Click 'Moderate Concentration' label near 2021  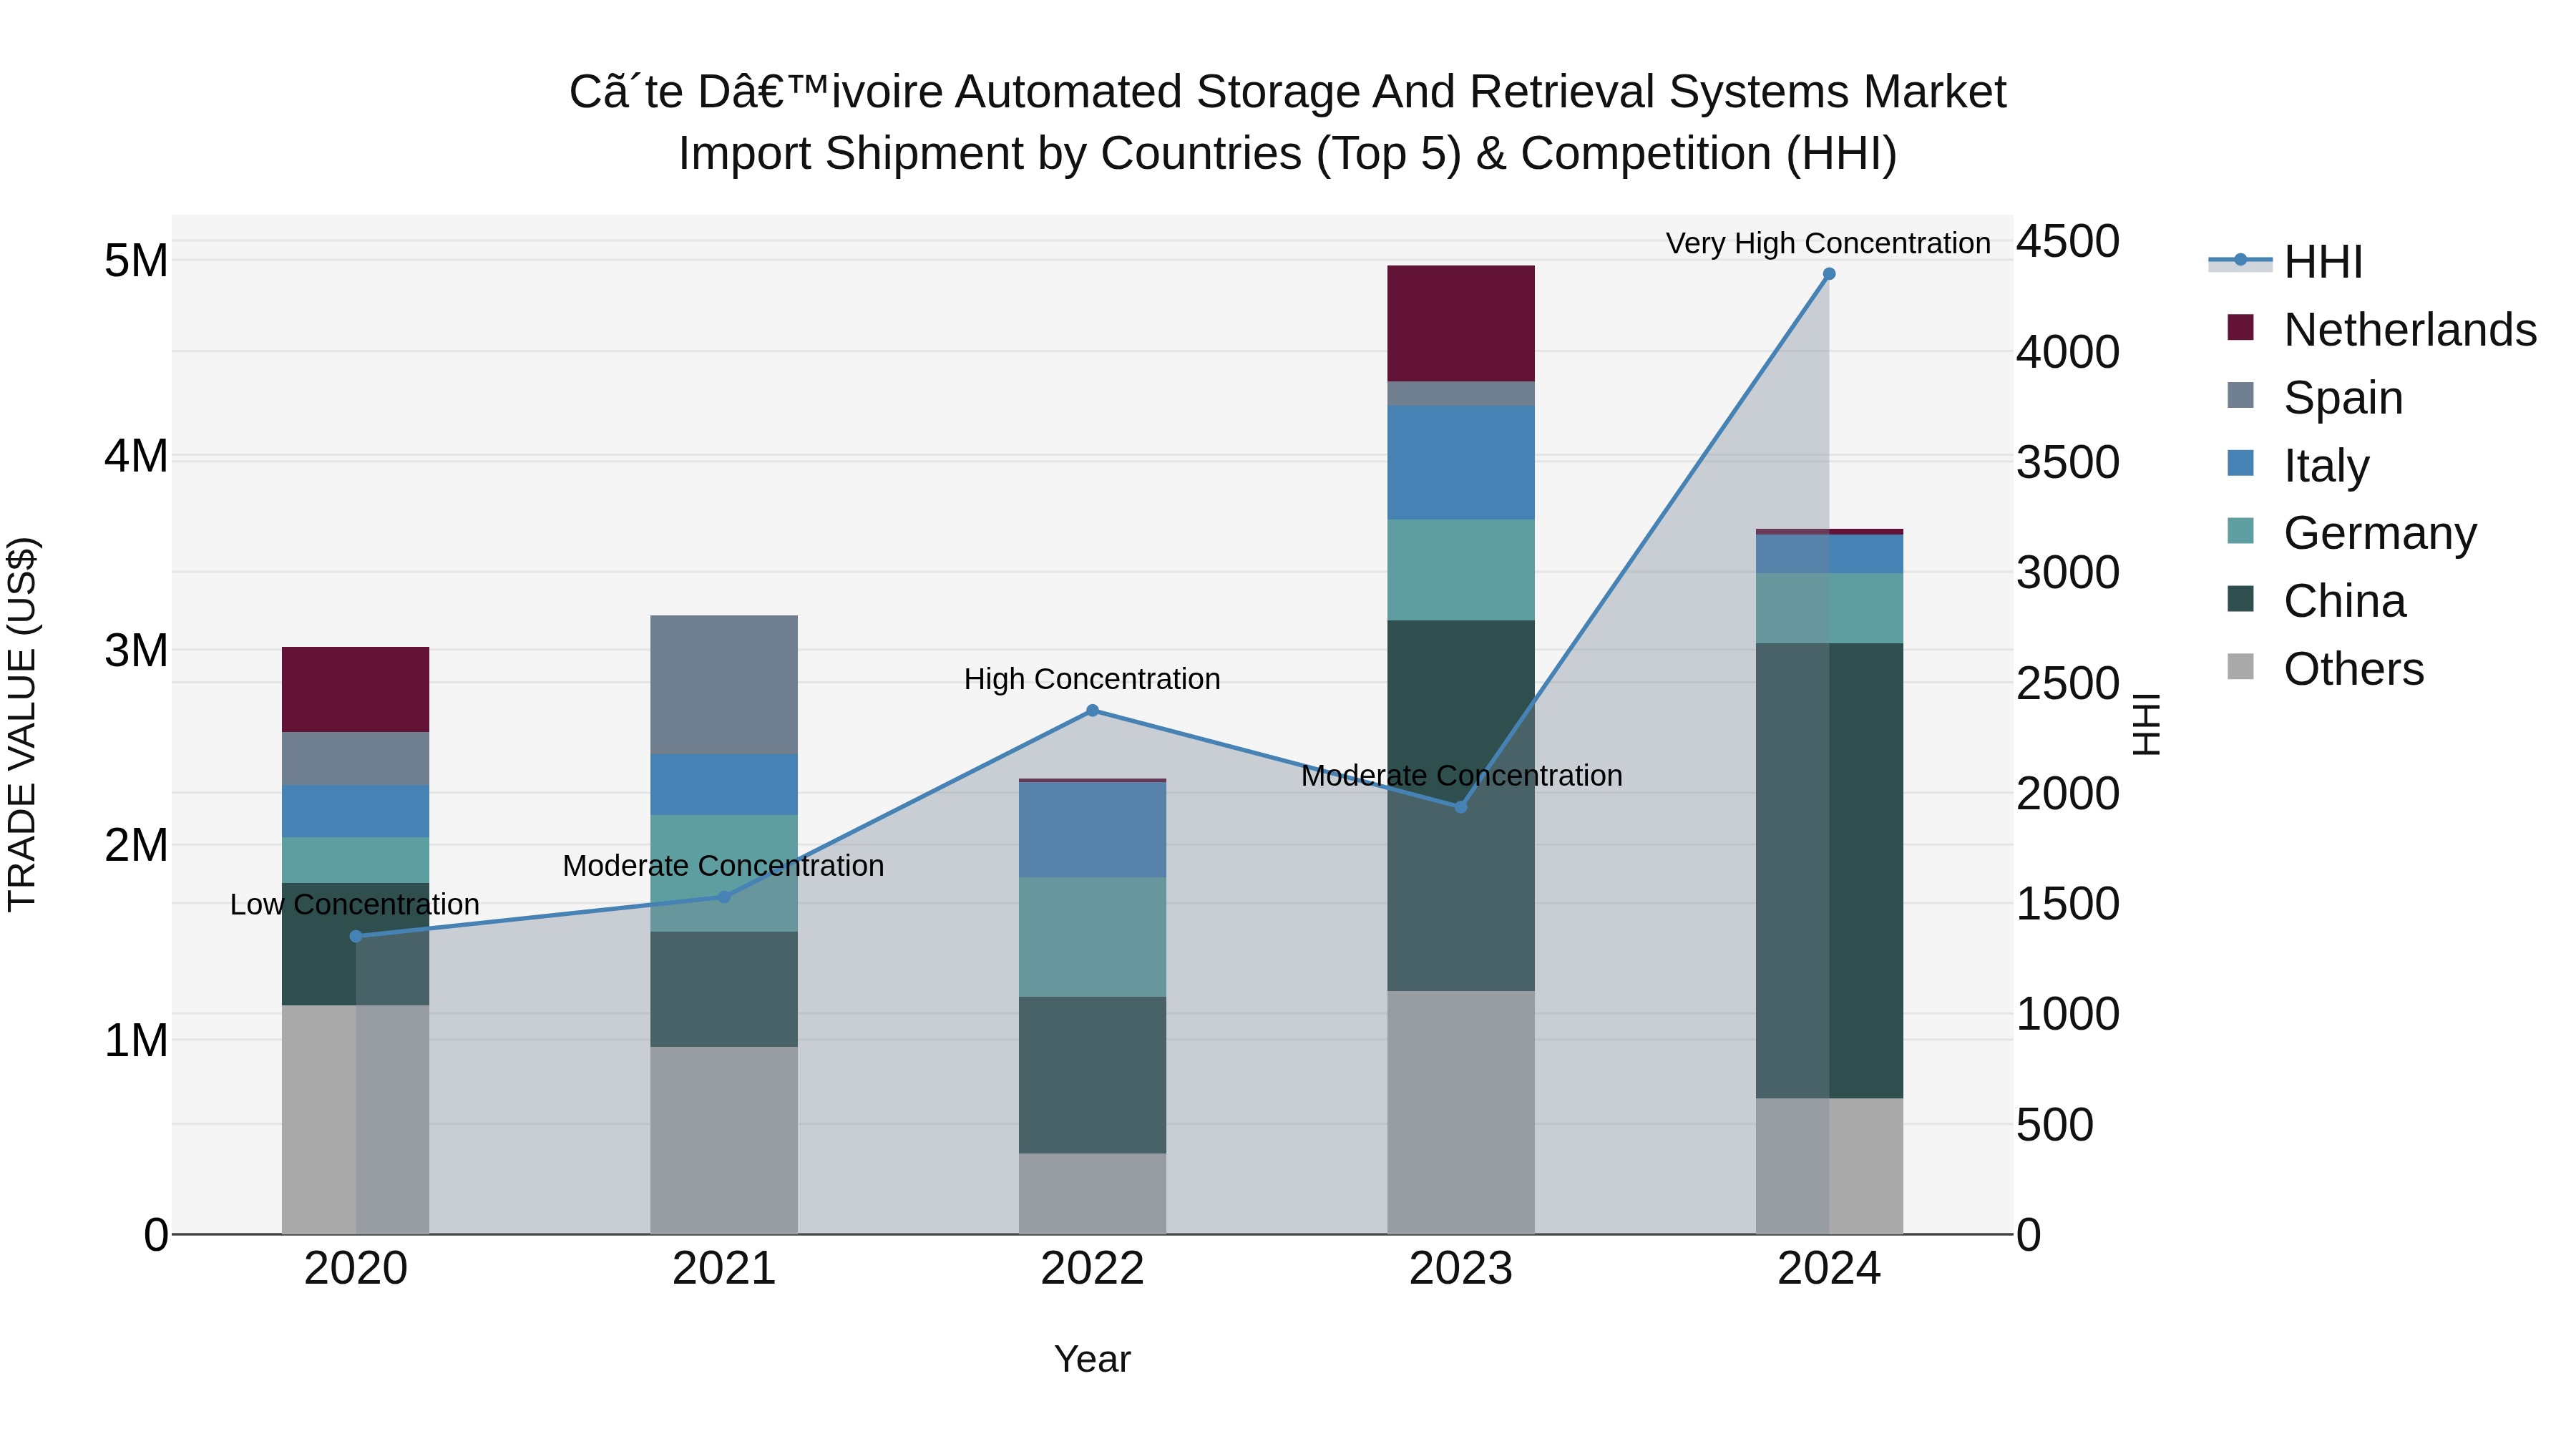point(724,865)
